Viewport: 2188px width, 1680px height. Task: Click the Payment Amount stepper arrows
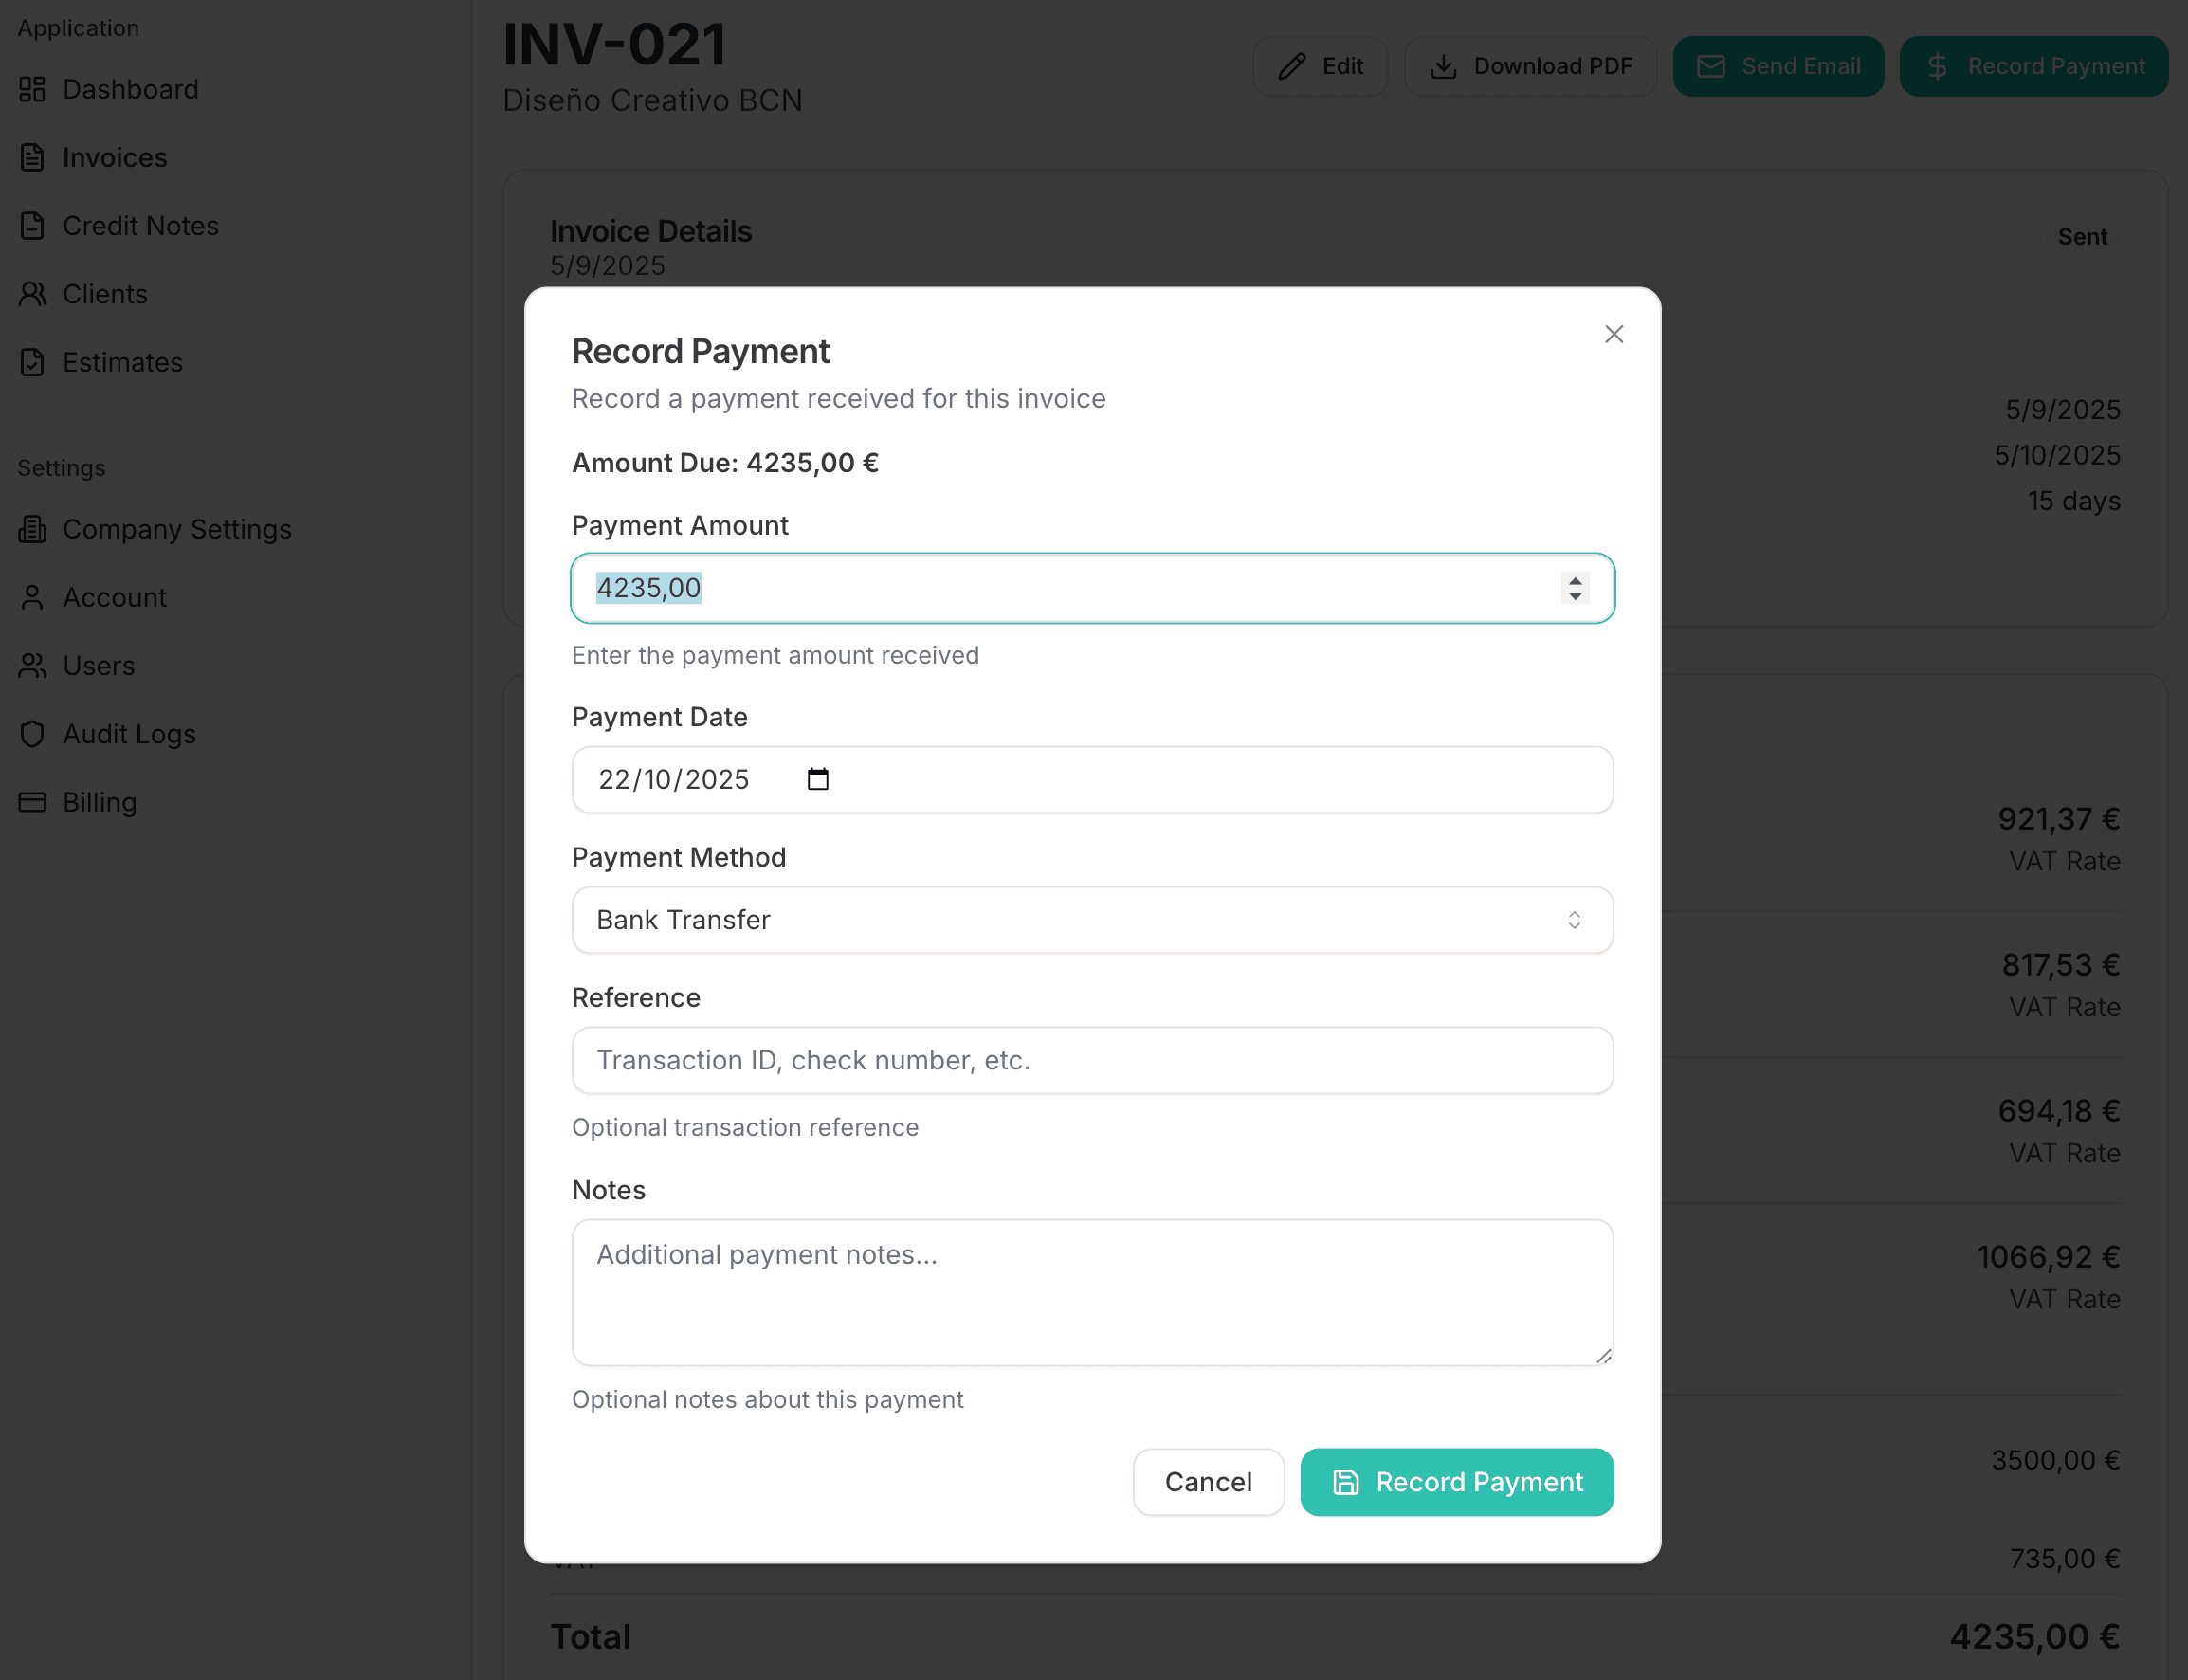[1574, 588]
